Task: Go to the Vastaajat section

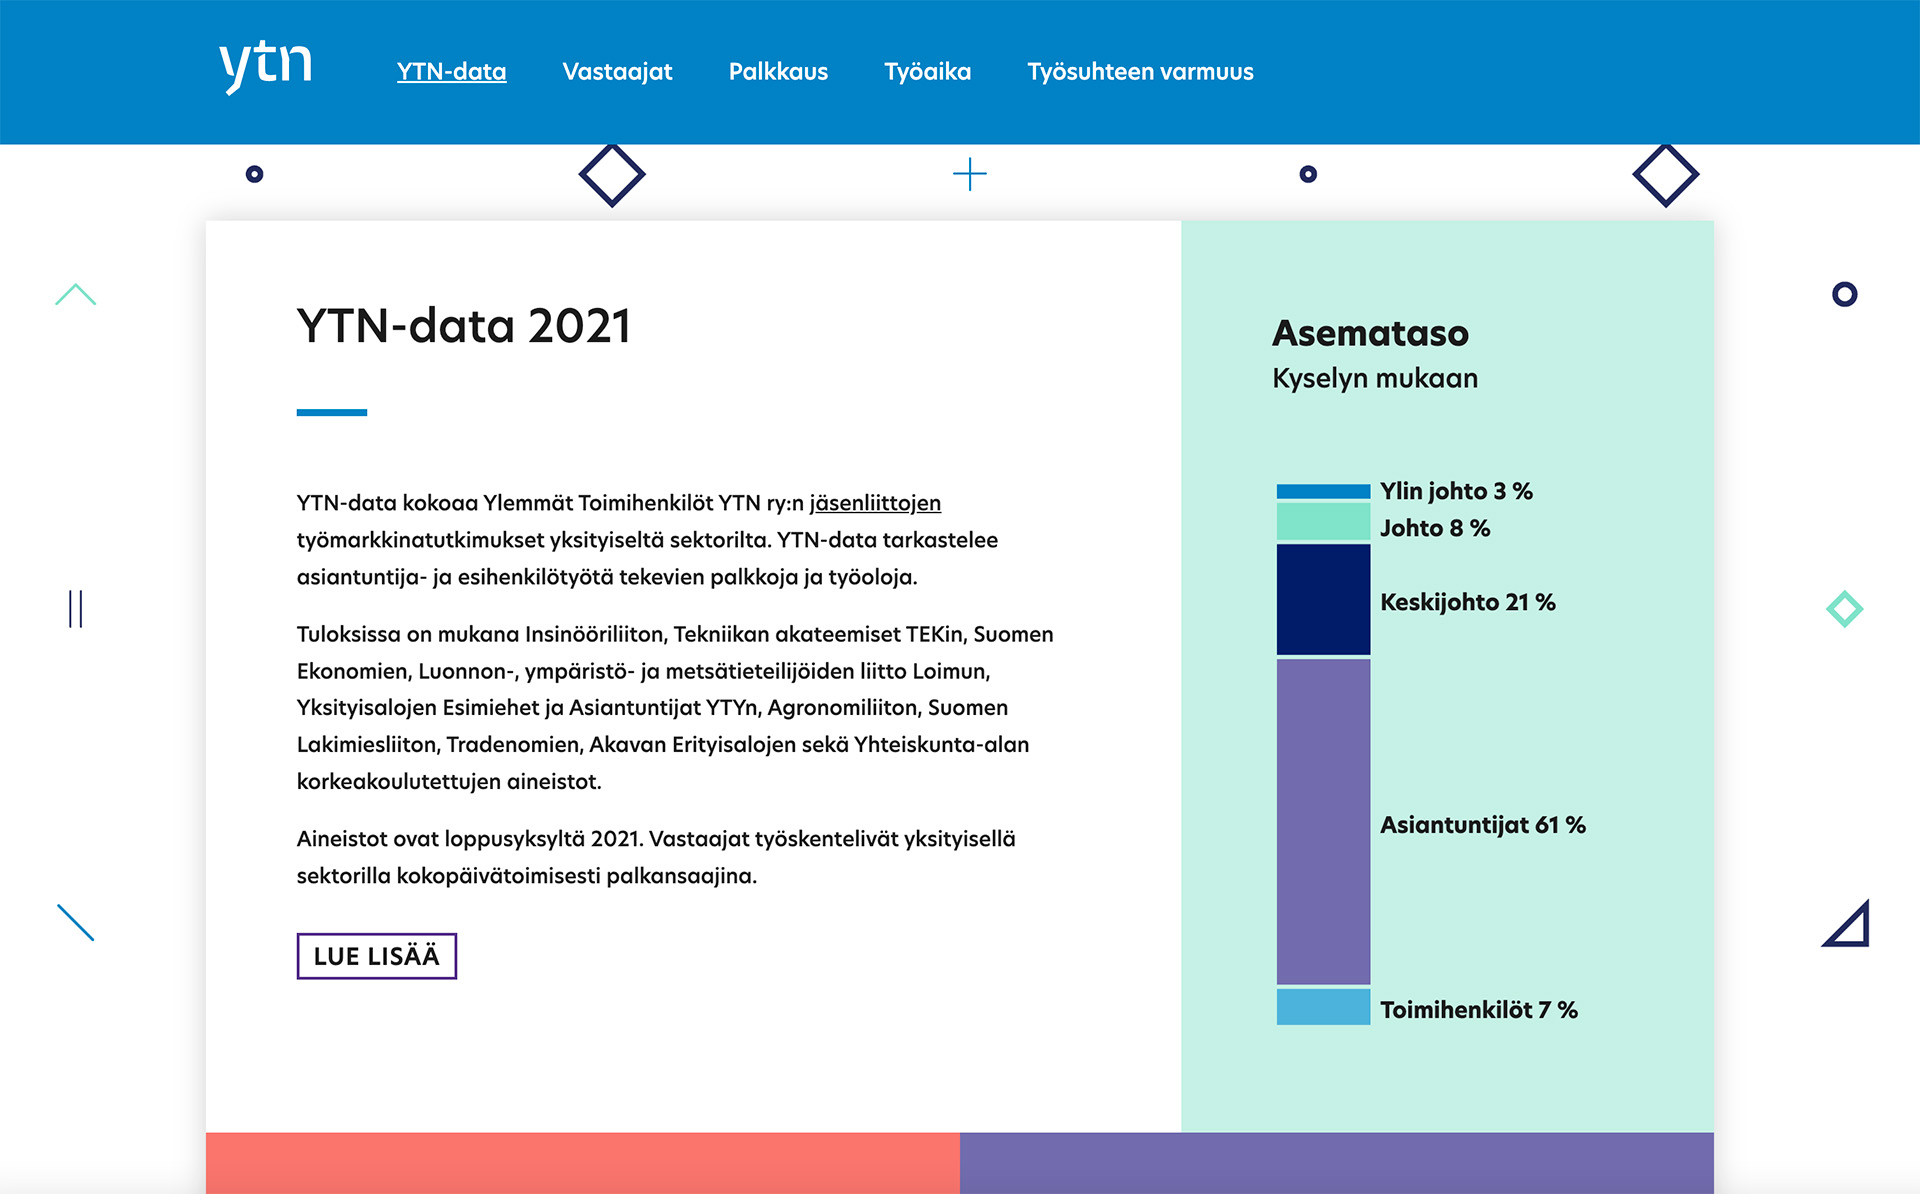Action: [x=617, y=72]
